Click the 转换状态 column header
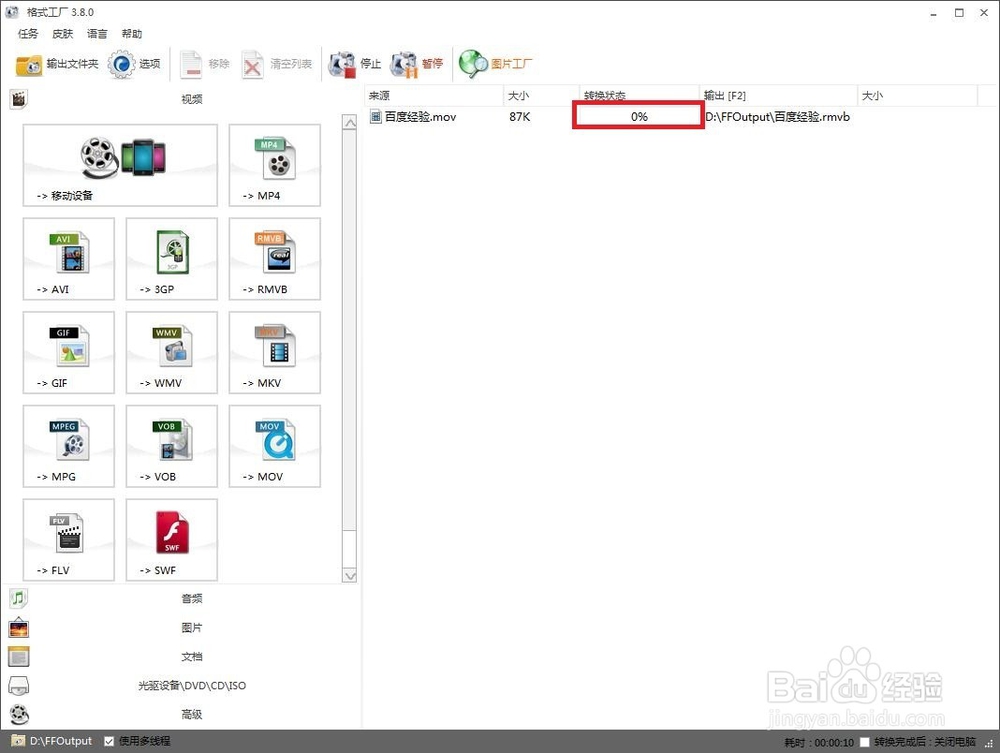 click(x=639, y=96)
